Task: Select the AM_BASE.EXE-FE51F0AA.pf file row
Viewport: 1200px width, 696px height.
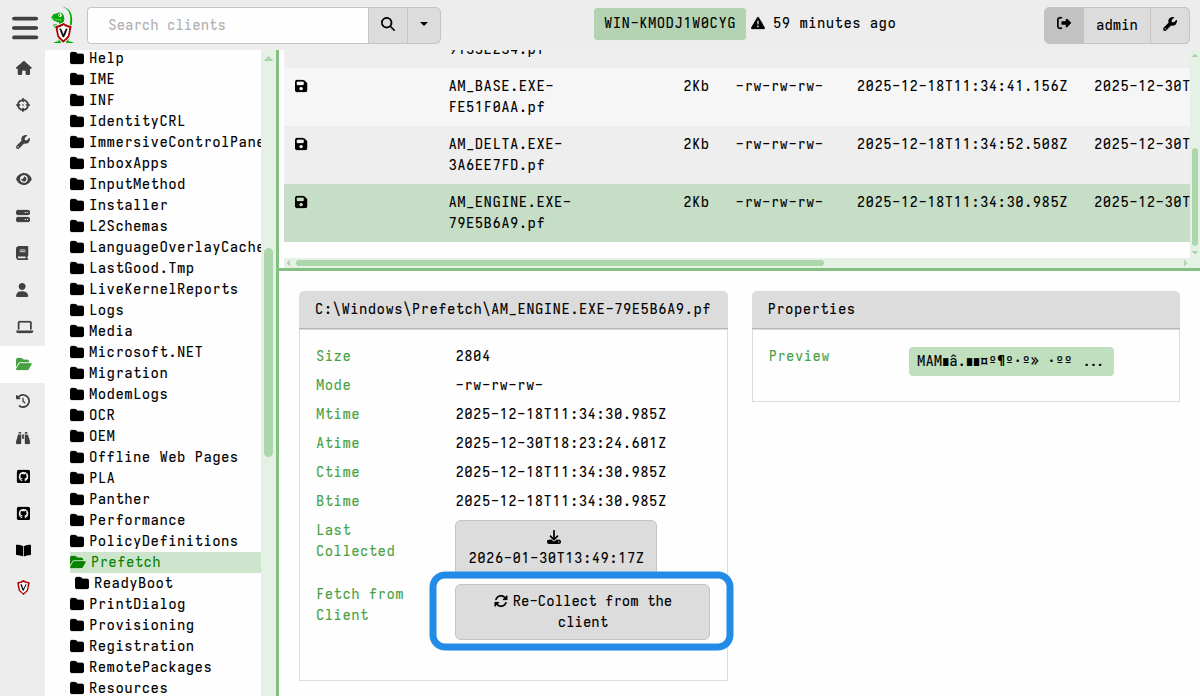Action: point(500,97)
